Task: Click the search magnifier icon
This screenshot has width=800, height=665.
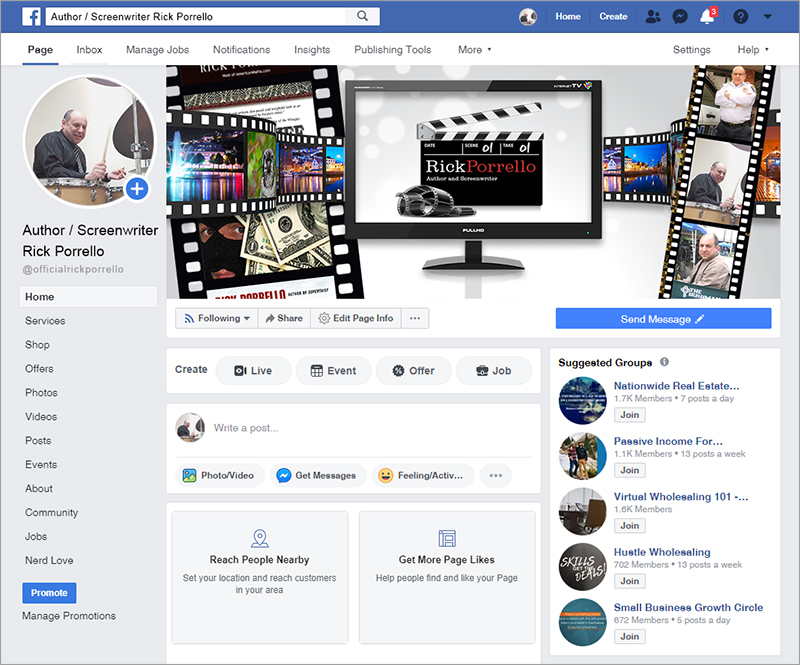Action: coord(361,17)
